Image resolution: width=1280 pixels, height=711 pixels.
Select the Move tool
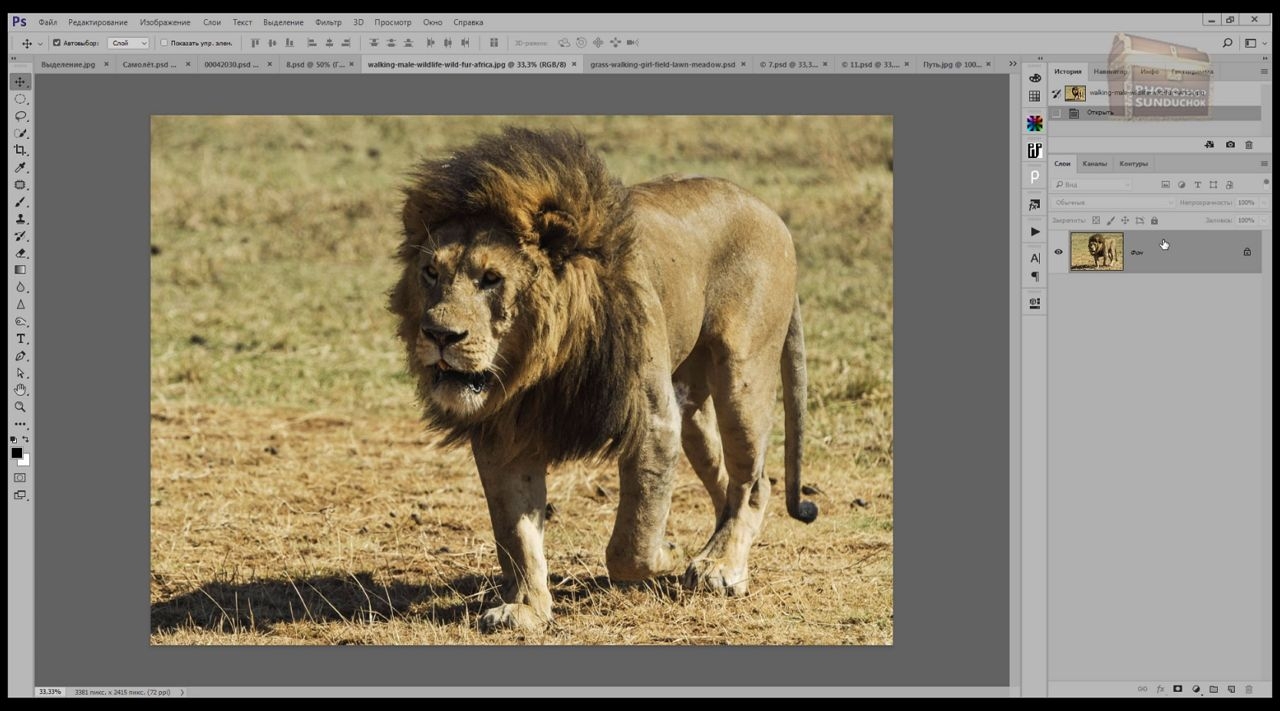coord(20,82)
